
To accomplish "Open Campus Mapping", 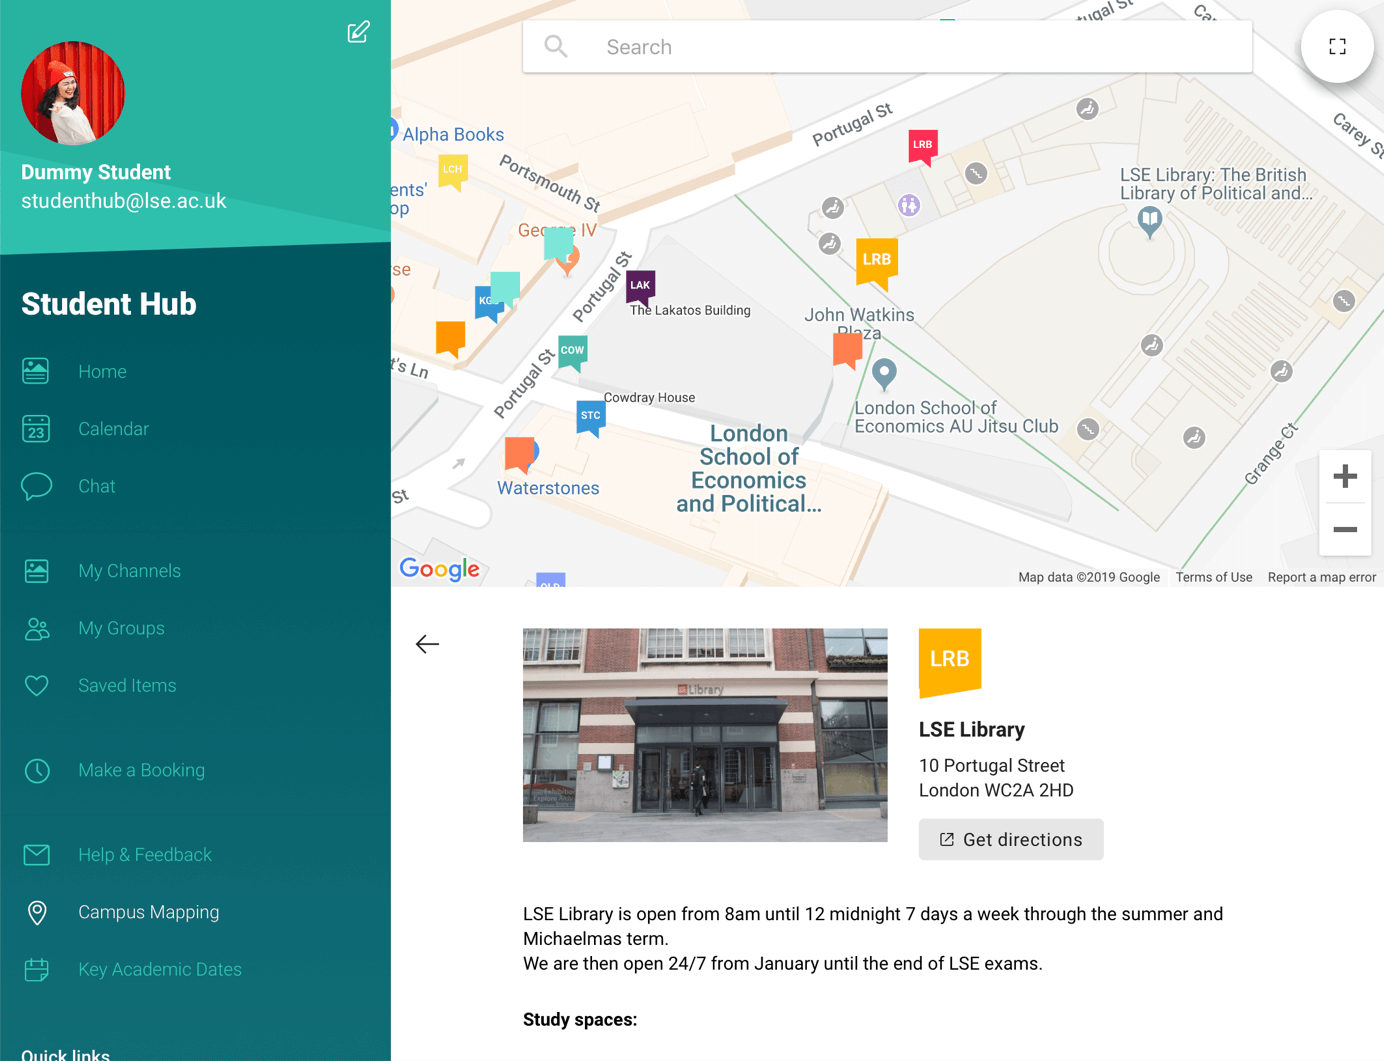I will pyautogui.click(x=148, y=912).
